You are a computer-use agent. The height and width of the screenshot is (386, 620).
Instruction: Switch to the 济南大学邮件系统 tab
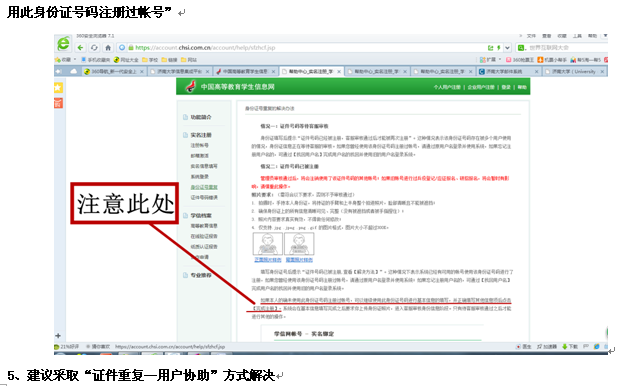pos(505,72)
